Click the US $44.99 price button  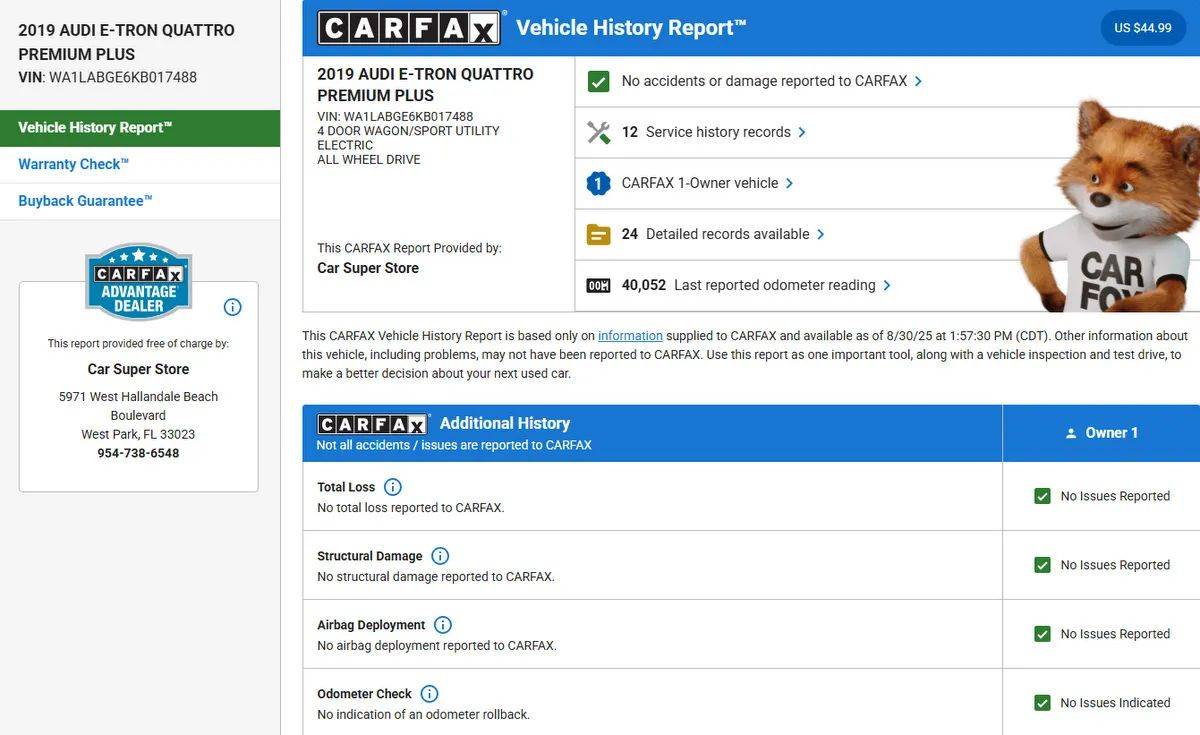(1143, 28)
